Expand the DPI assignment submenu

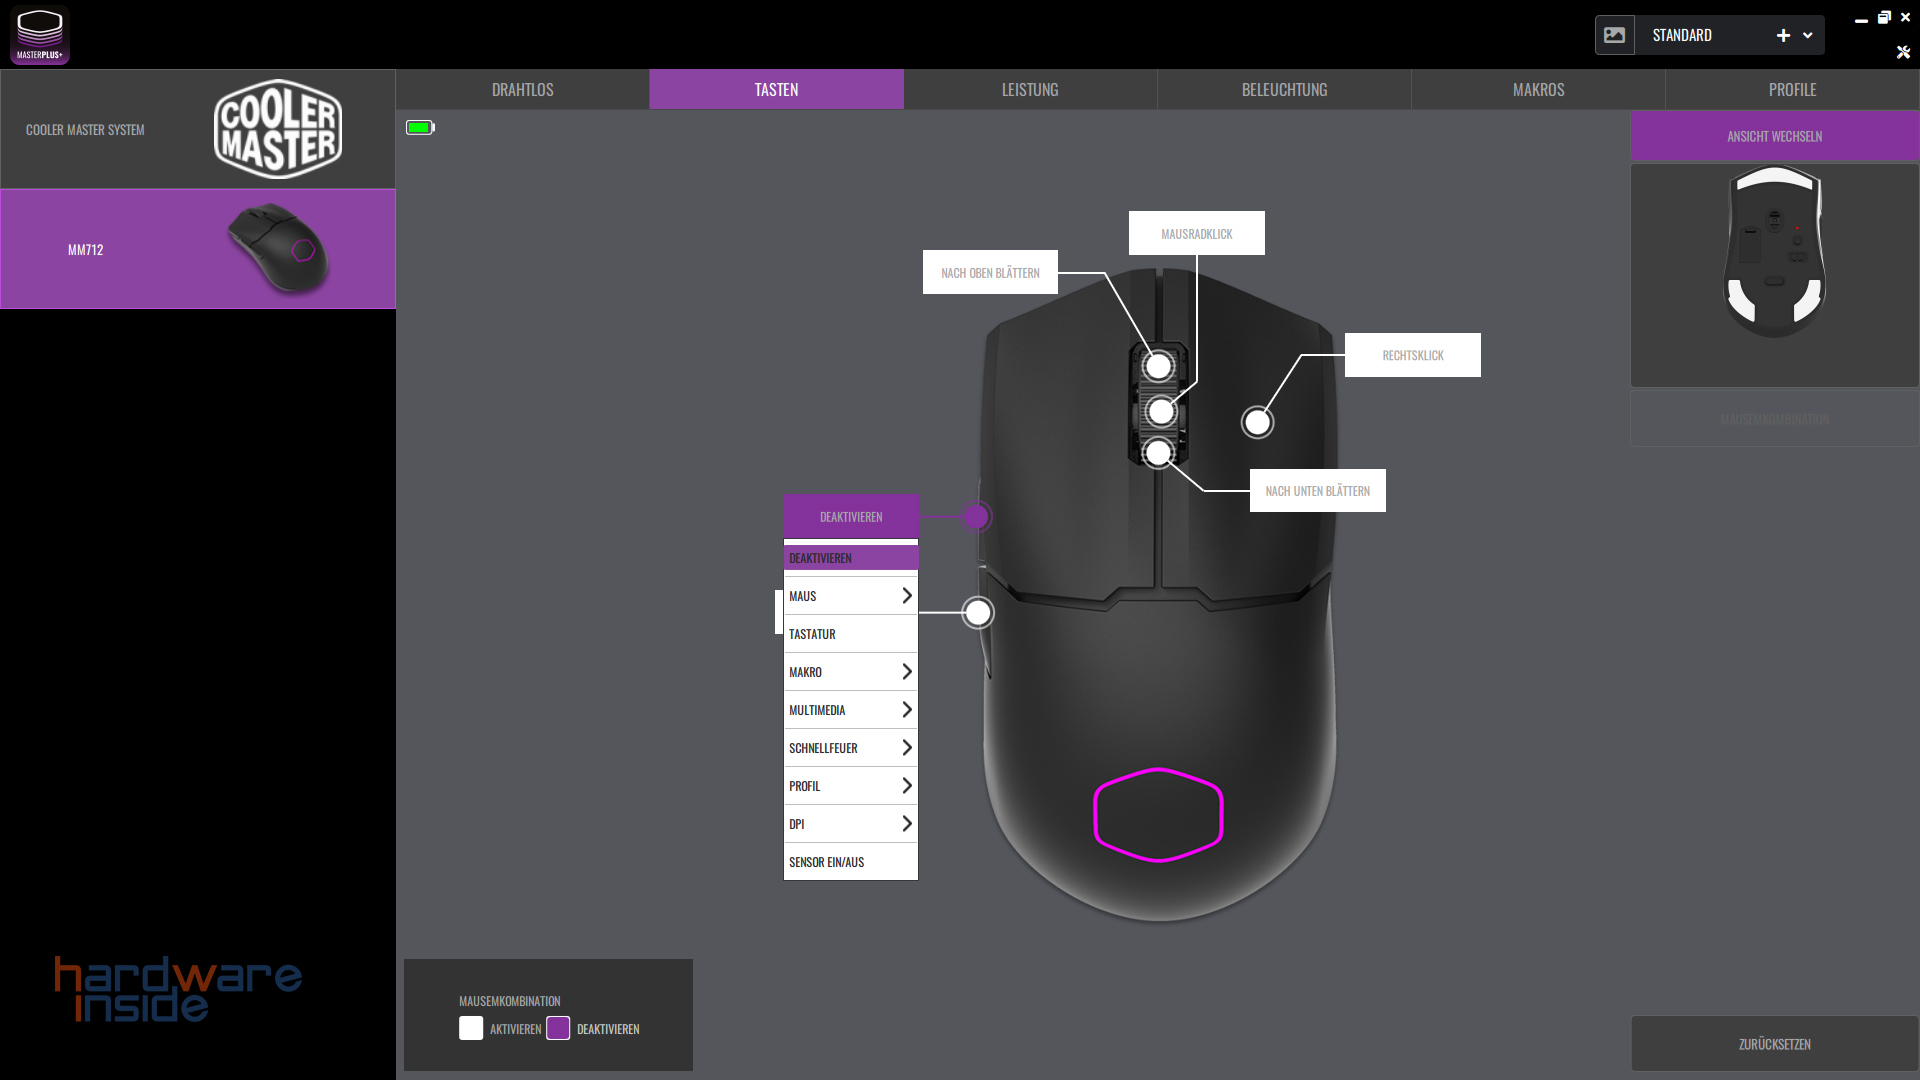click(906, 823)
